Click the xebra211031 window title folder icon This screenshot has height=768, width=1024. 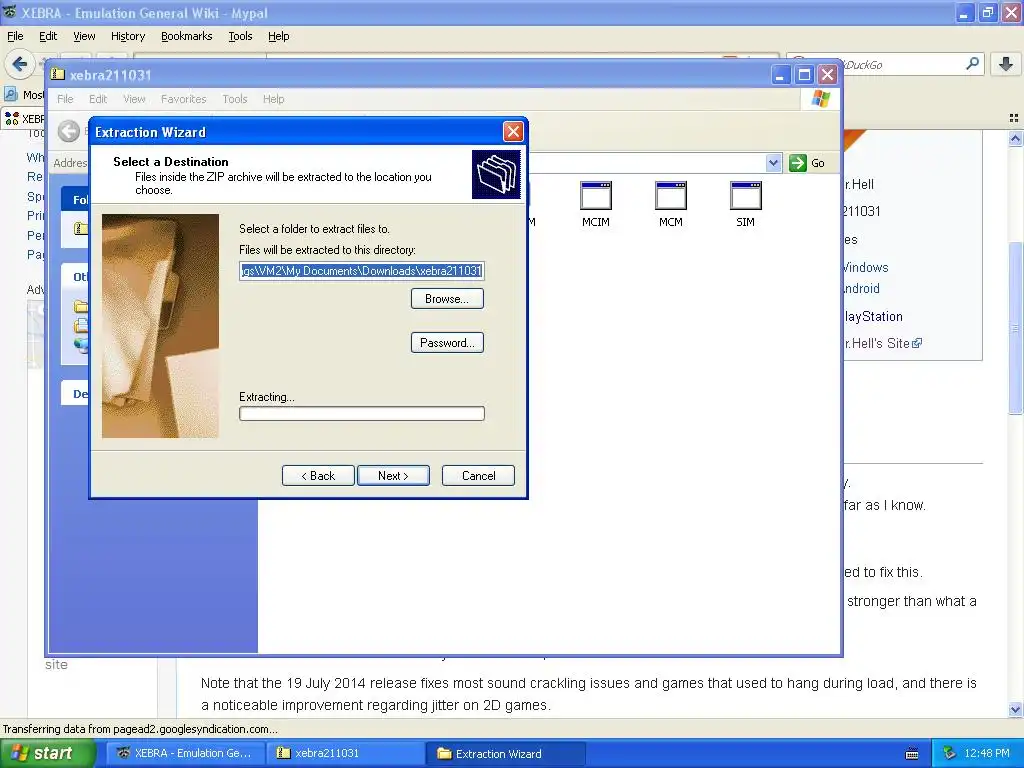point(59,74)
